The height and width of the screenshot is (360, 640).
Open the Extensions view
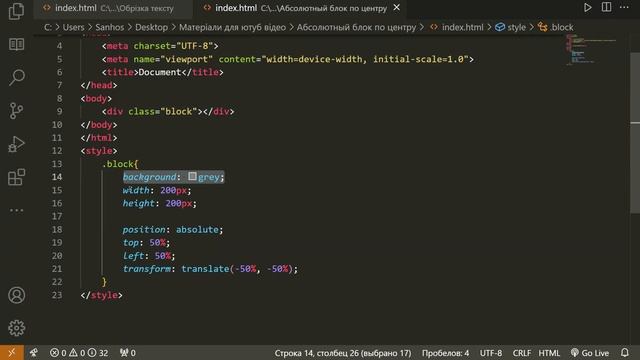tap(16, 177)
